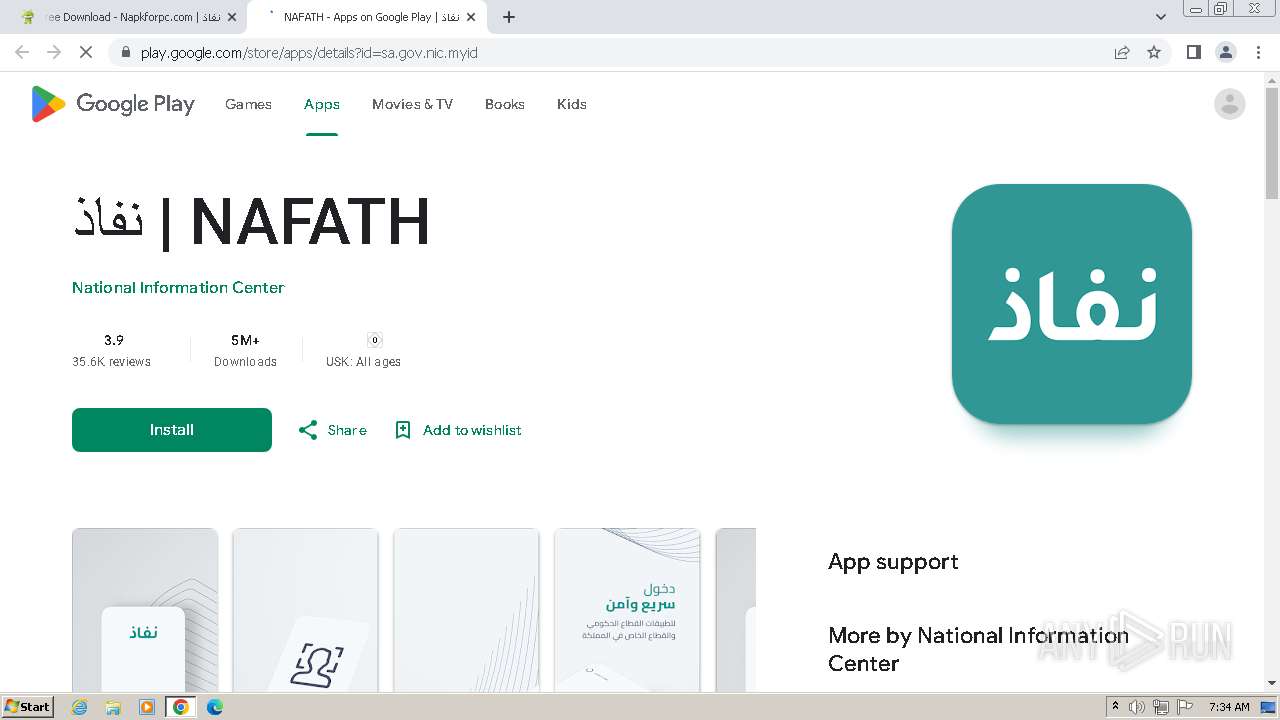Click the Google Play logo

[x=113, y=104]
